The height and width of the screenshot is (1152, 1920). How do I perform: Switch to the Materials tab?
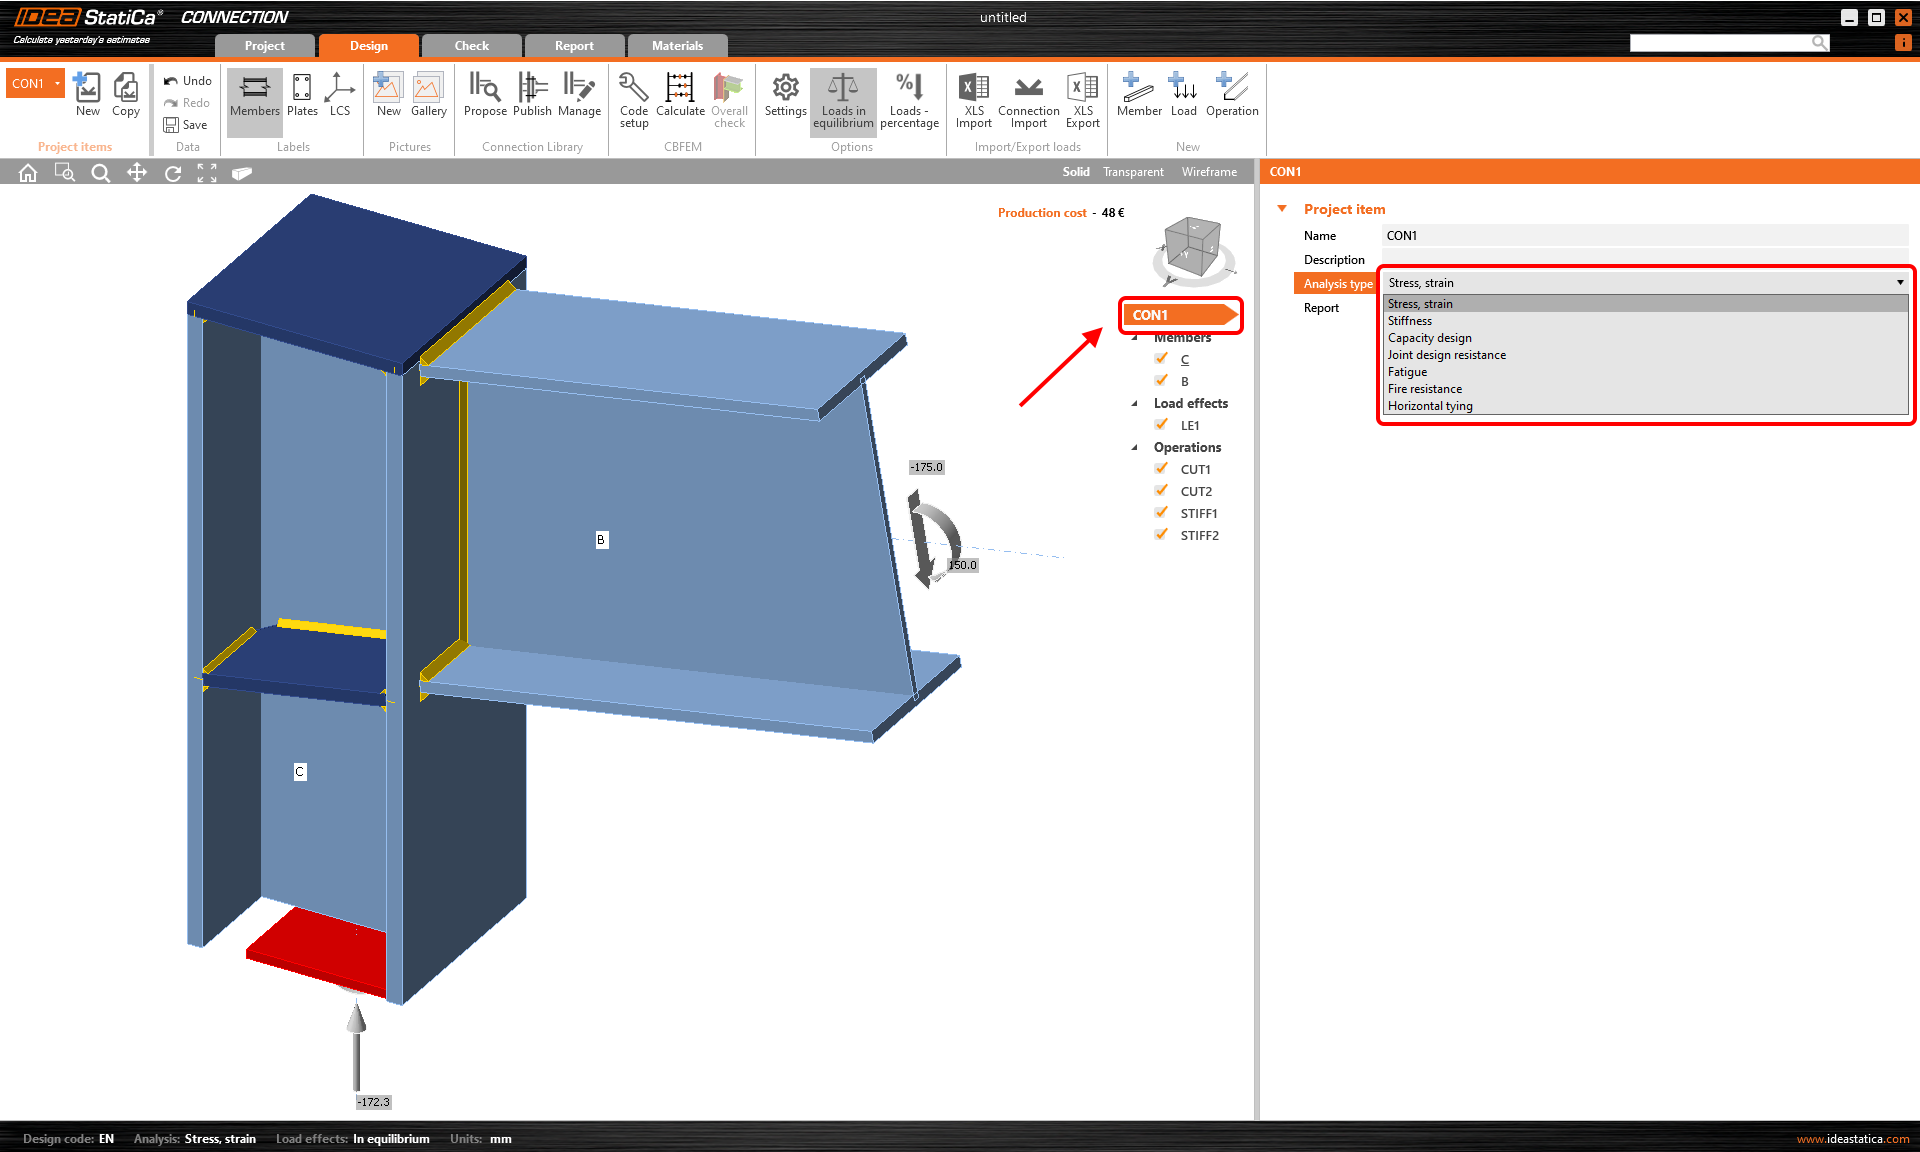point(677,45)
